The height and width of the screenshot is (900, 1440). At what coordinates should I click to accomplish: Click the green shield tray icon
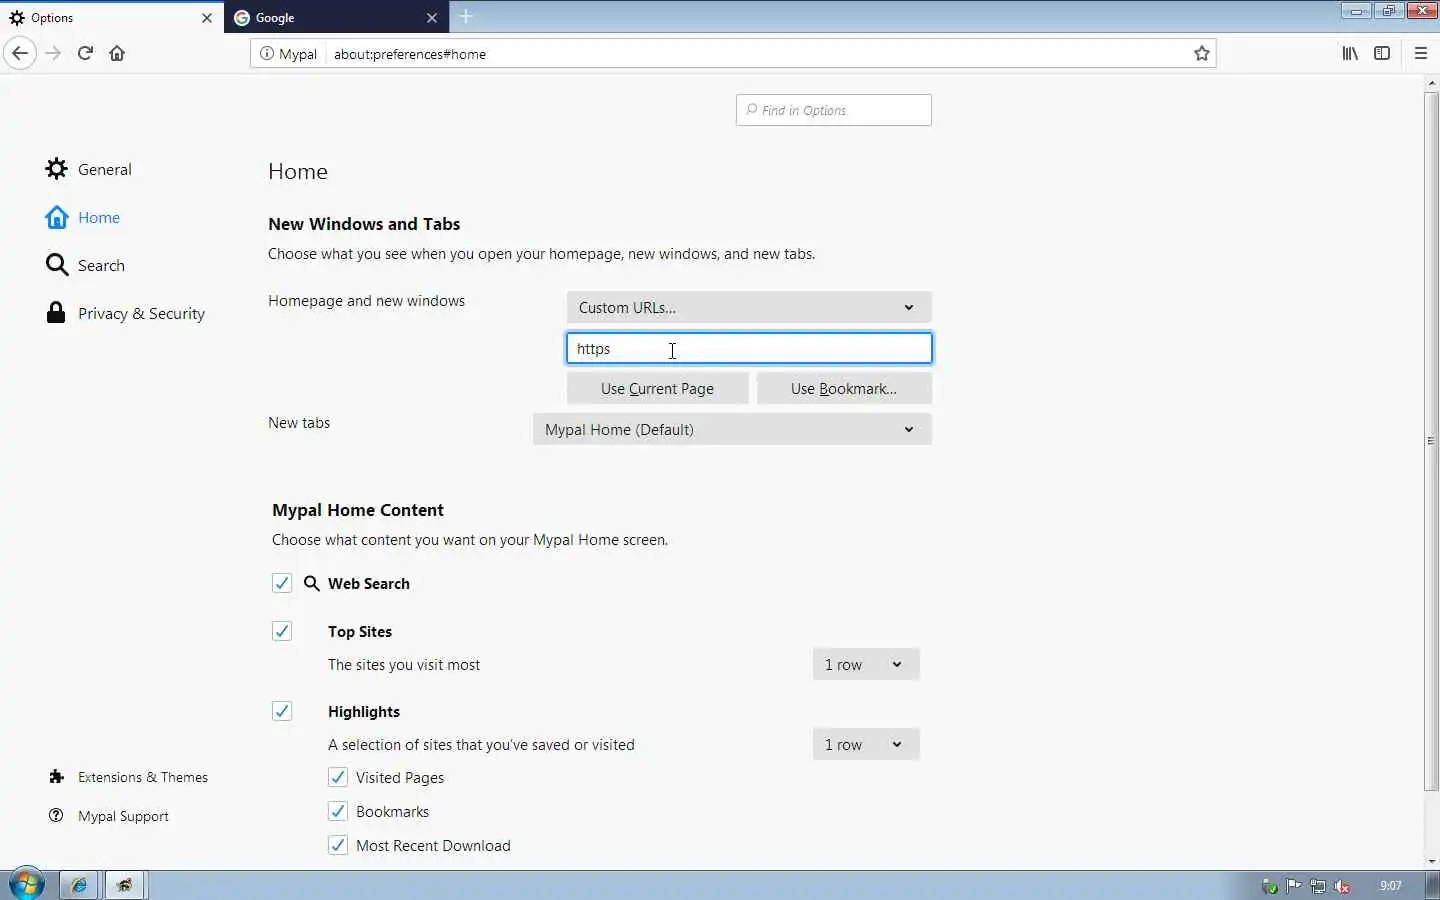1270,886
